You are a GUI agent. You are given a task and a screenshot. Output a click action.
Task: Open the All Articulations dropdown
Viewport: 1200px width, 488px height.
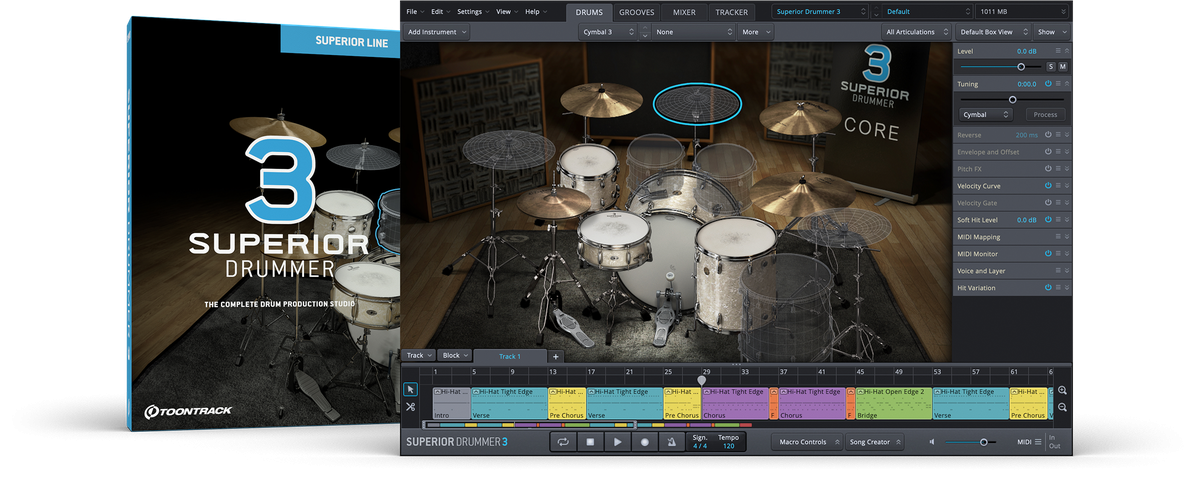pos(914,32)
